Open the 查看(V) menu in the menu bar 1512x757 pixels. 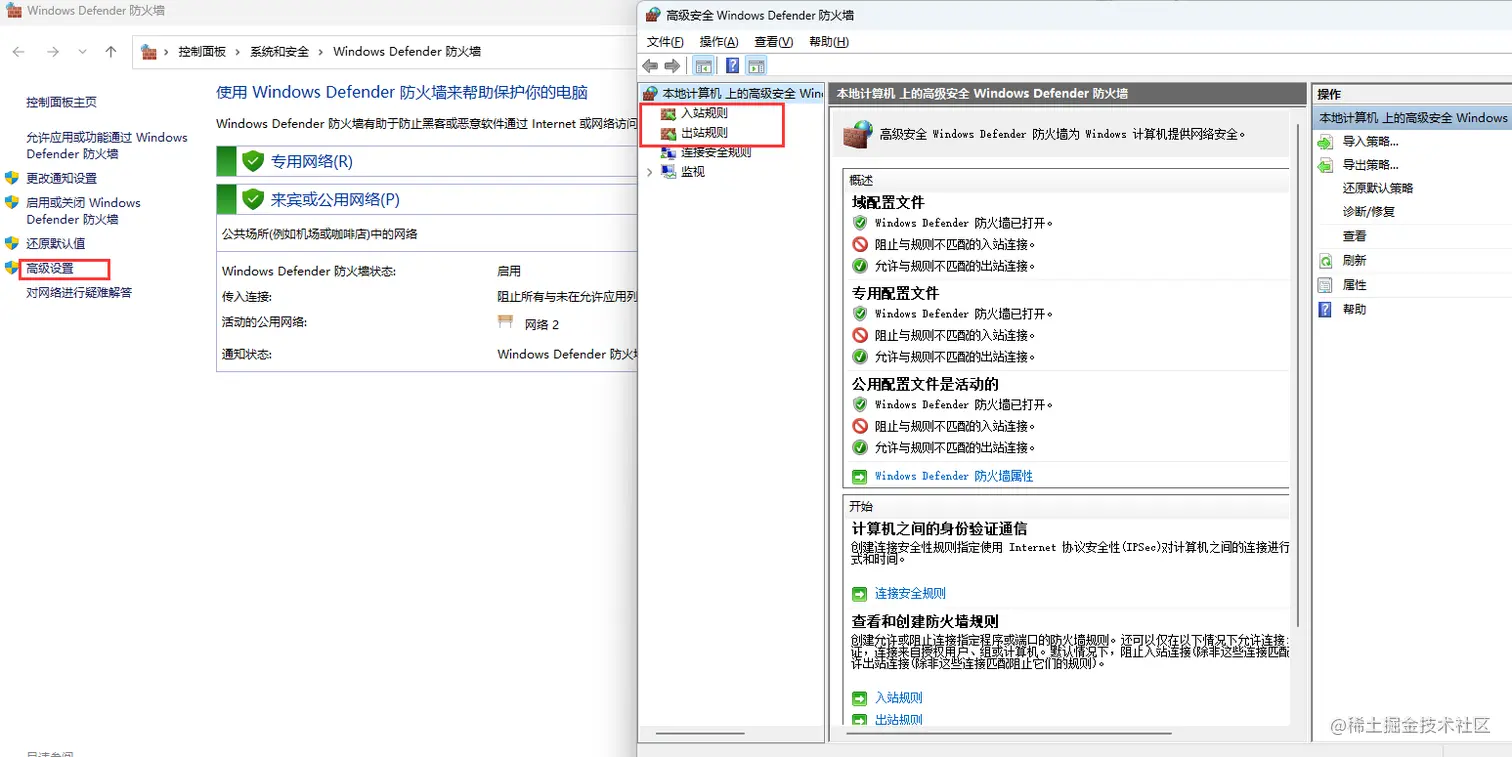coord(774,41)
